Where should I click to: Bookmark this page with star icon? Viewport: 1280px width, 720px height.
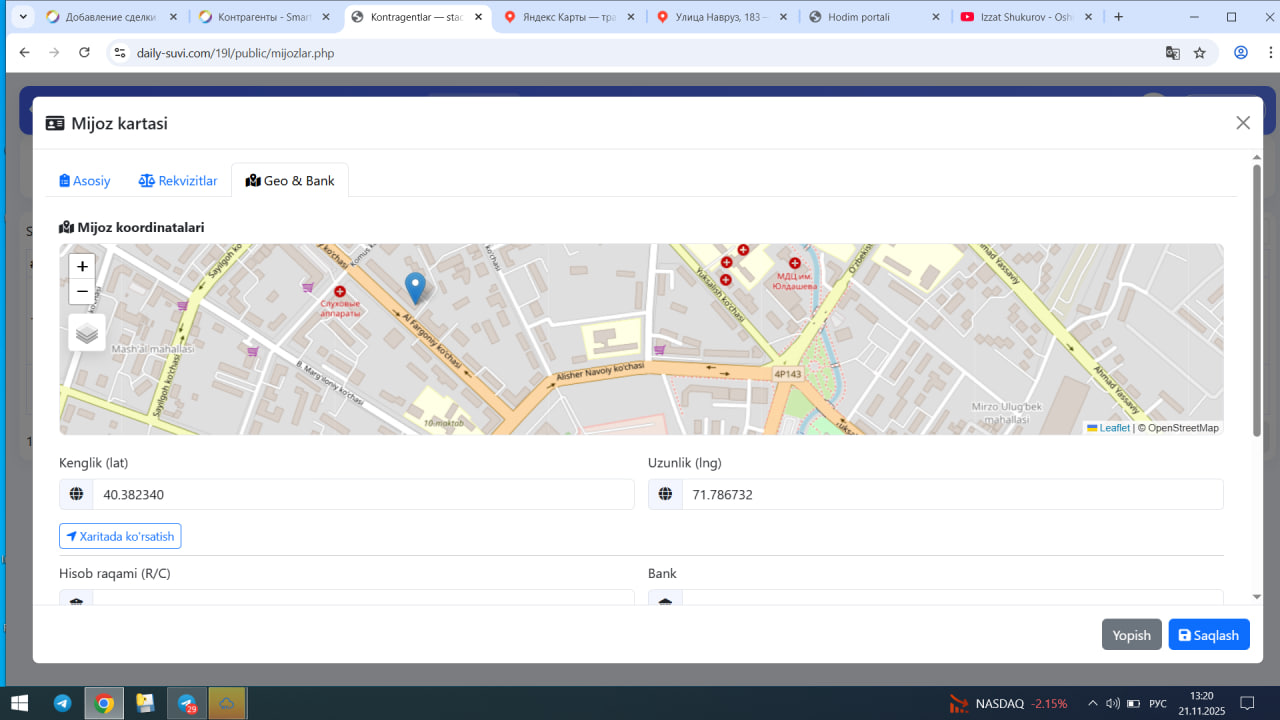point(1200,53)
